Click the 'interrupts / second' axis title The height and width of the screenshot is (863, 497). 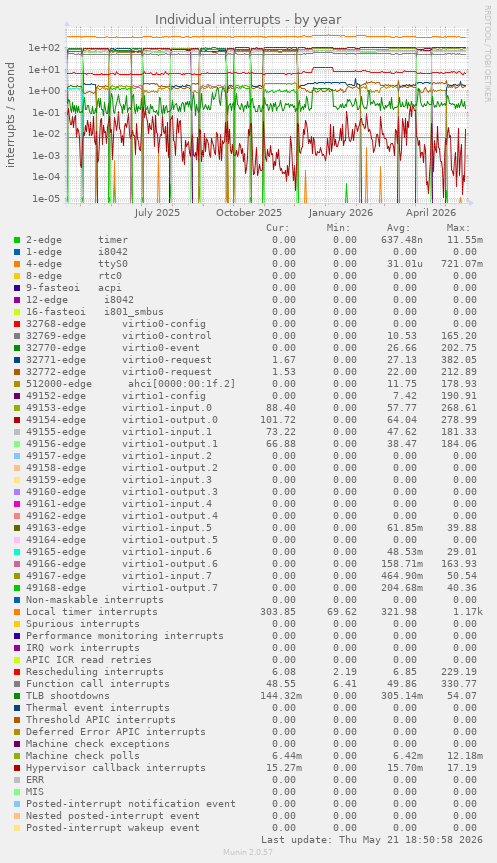[x=10, y=114]
